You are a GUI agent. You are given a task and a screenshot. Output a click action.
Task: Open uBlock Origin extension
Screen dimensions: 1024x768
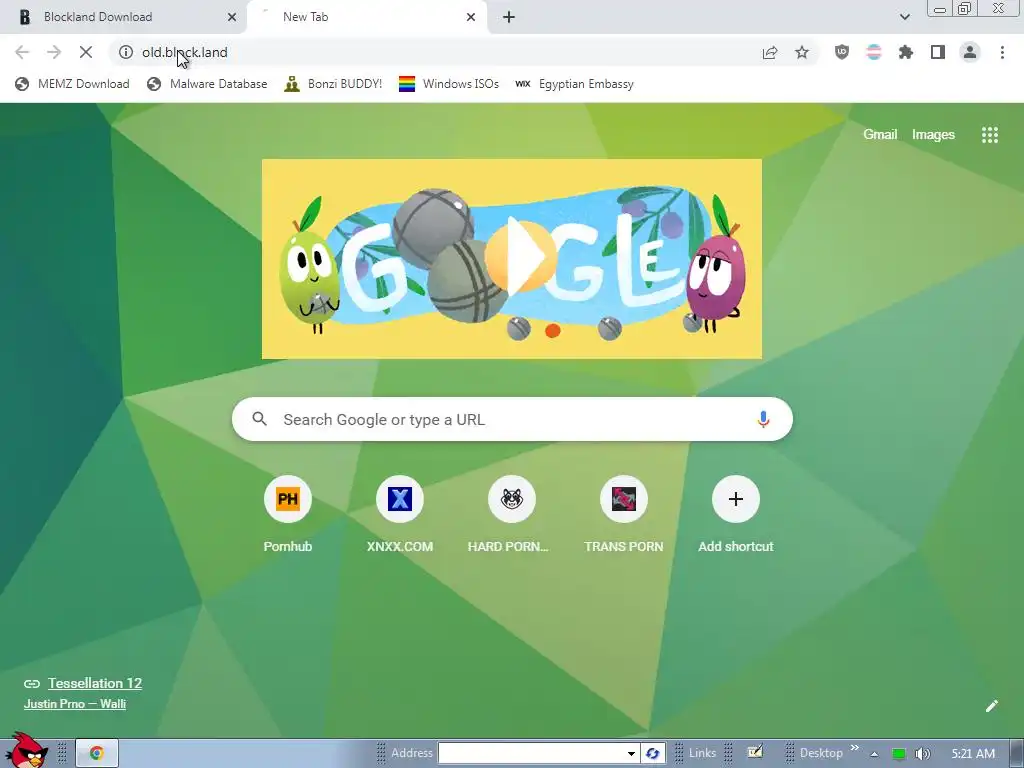tap(842, 52)
